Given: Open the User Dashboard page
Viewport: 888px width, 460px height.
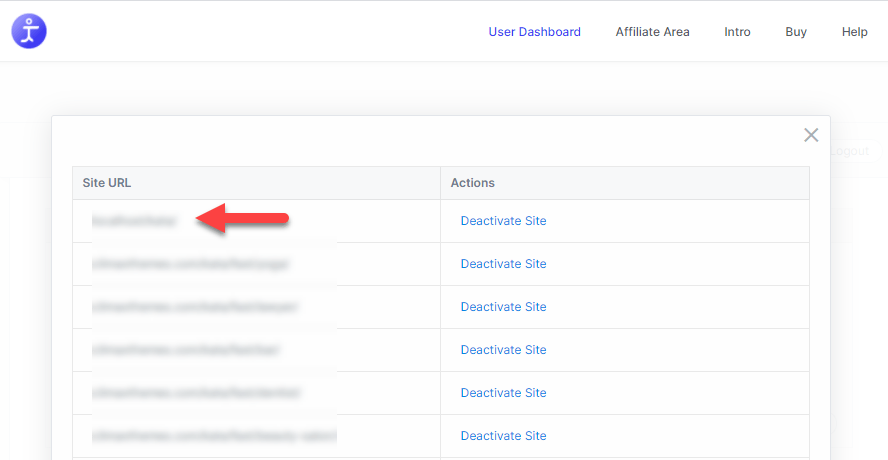Looking at the screenshot, I should 534,32.
